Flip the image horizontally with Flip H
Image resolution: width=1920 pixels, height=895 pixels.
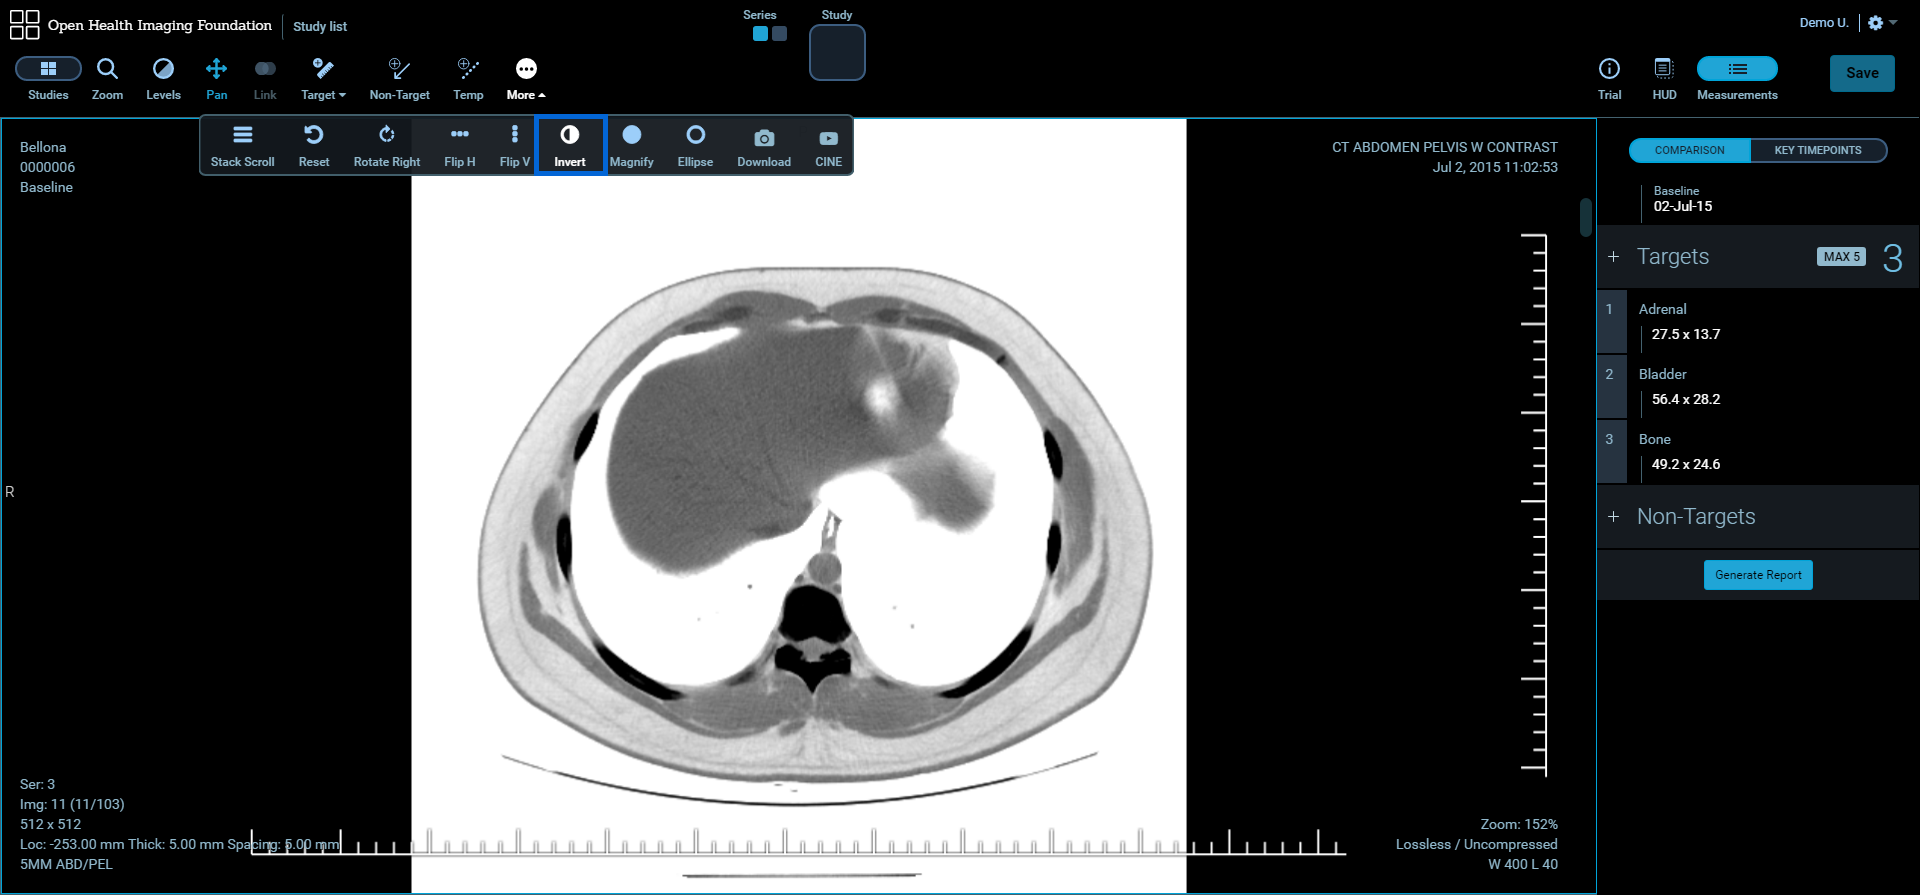pos(459,145)
